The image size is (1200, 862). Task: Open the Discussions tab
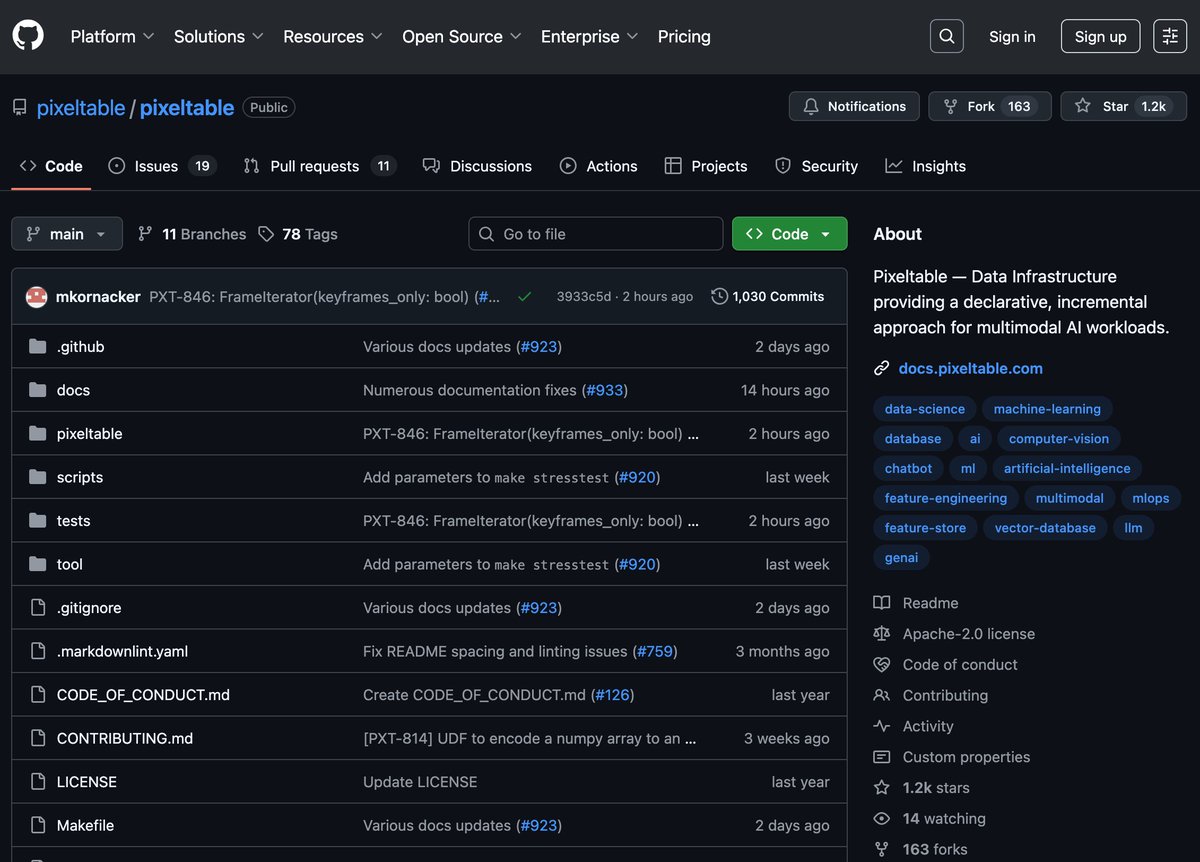tap(477, 166)
